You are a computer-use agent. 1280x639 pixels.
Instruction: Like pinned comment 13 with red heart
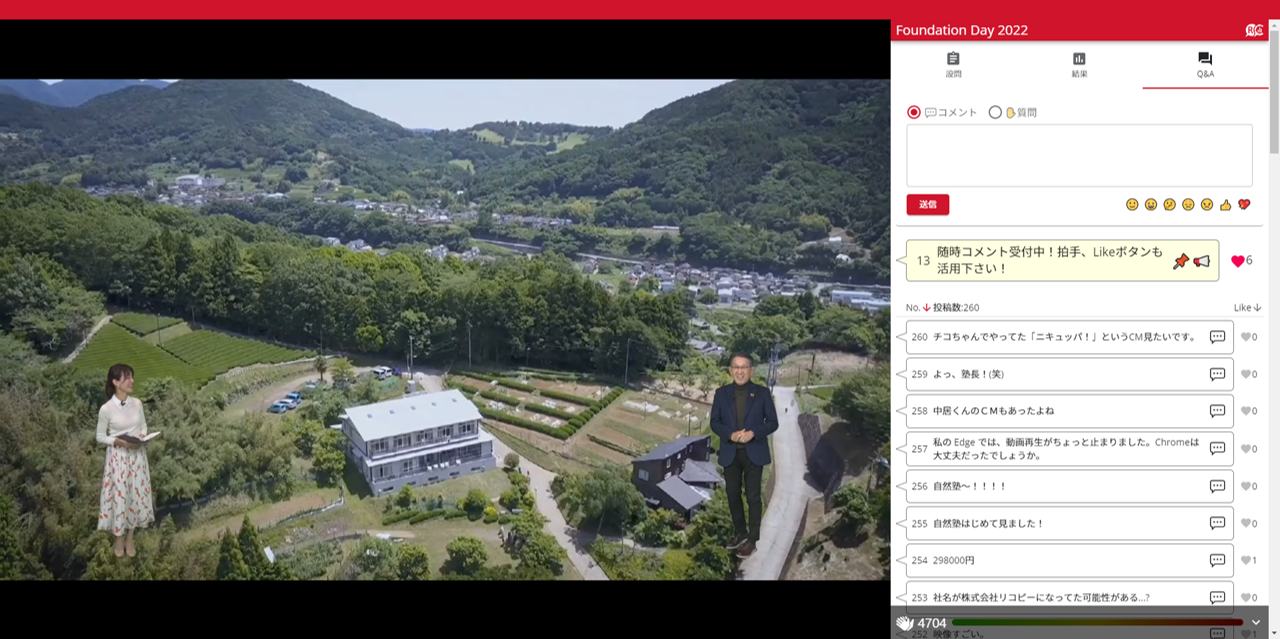click(1238, 261)
